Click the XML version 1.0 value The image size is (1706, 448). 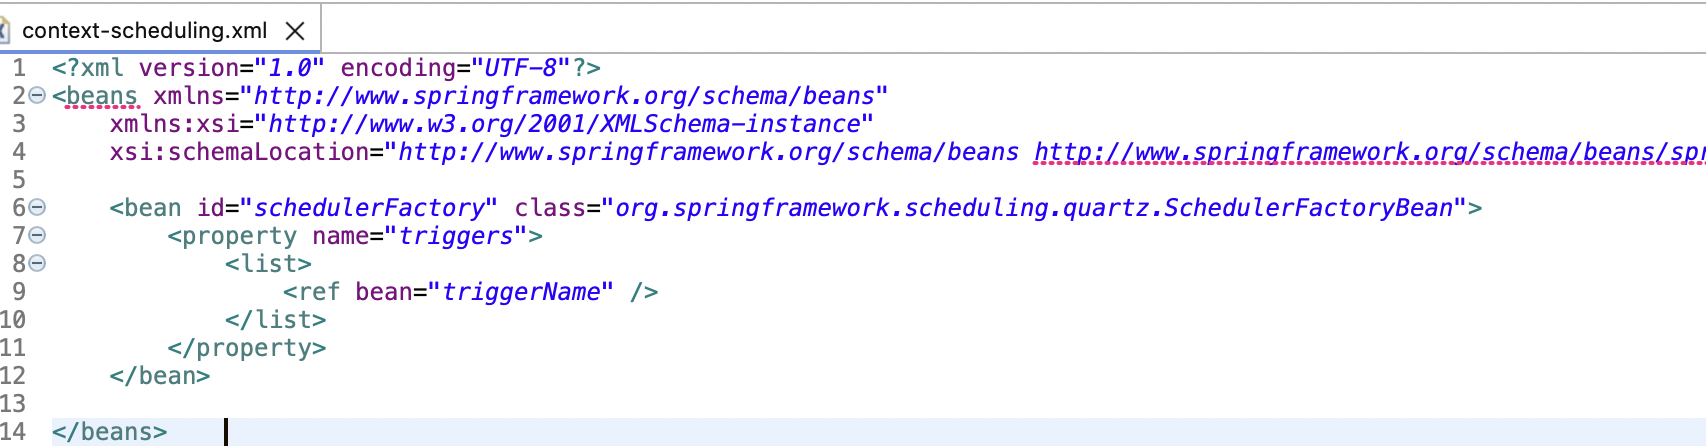[290, 68]
